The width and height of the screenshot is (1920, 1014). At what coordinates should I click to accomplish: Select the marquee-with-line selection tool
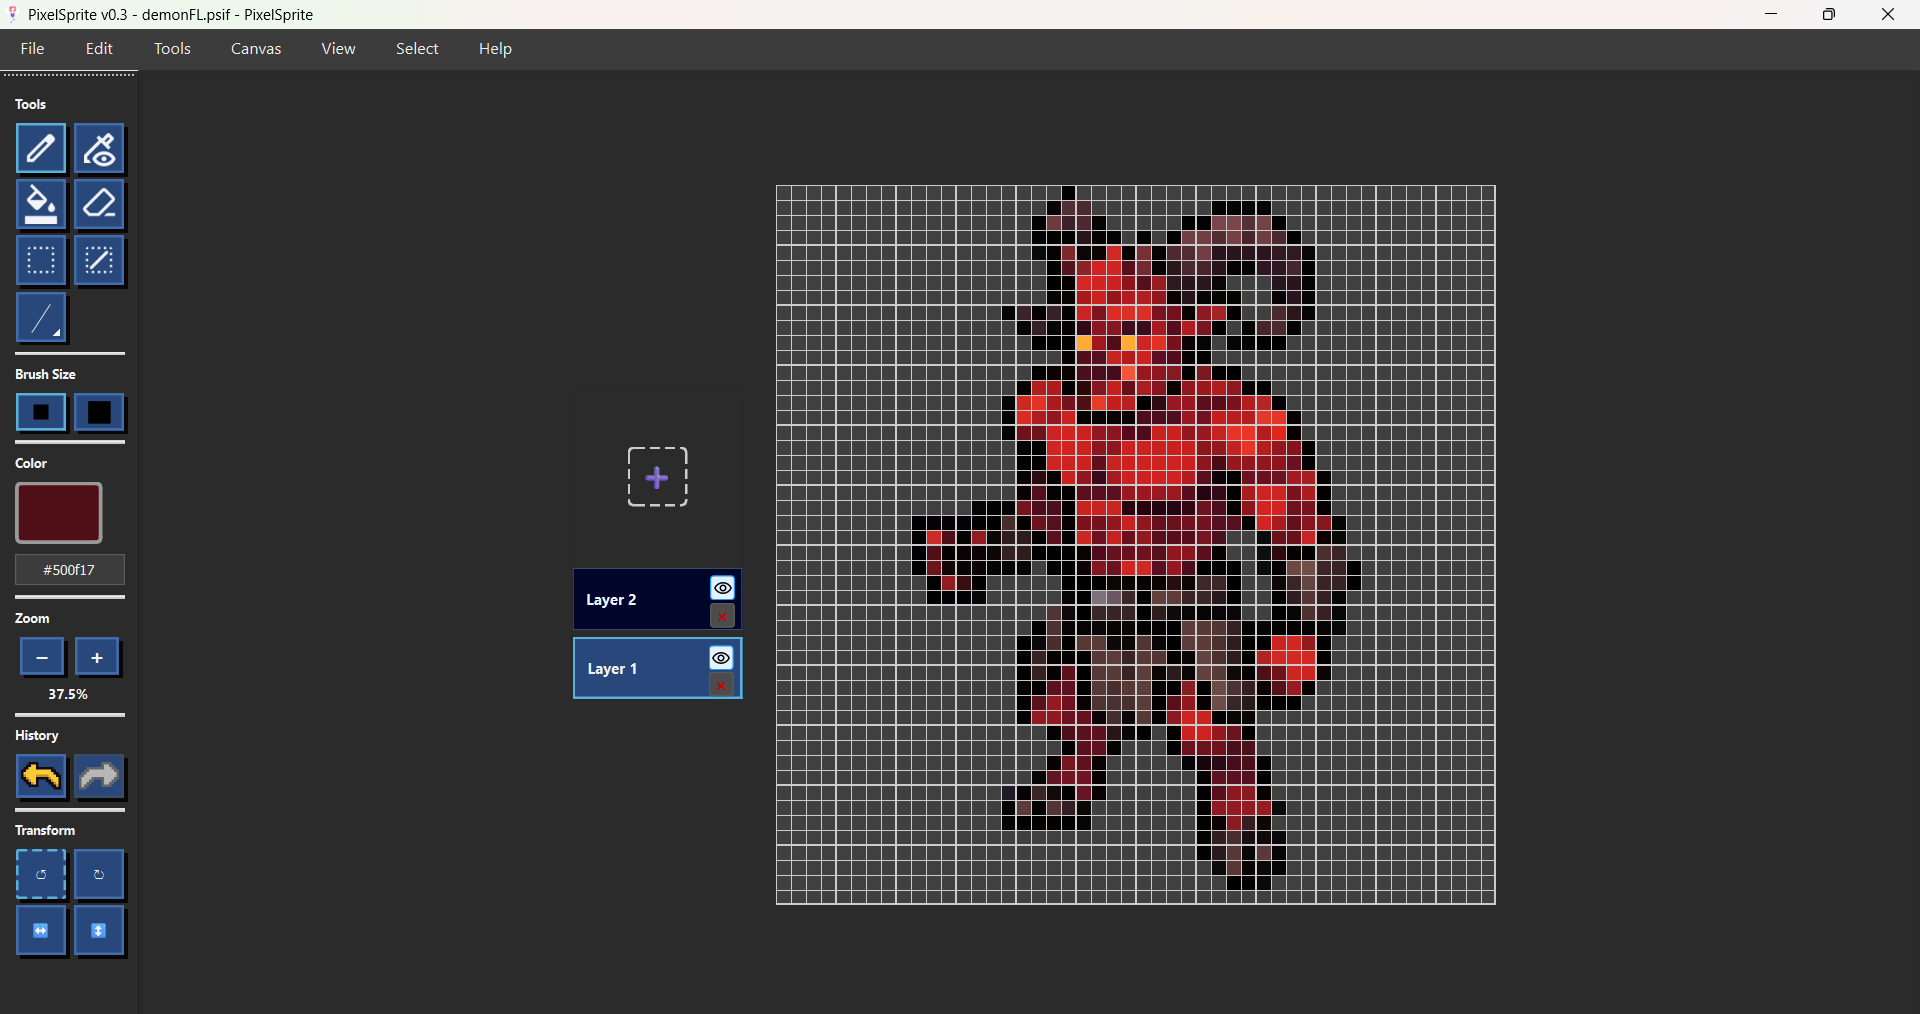tap(99, 261)
